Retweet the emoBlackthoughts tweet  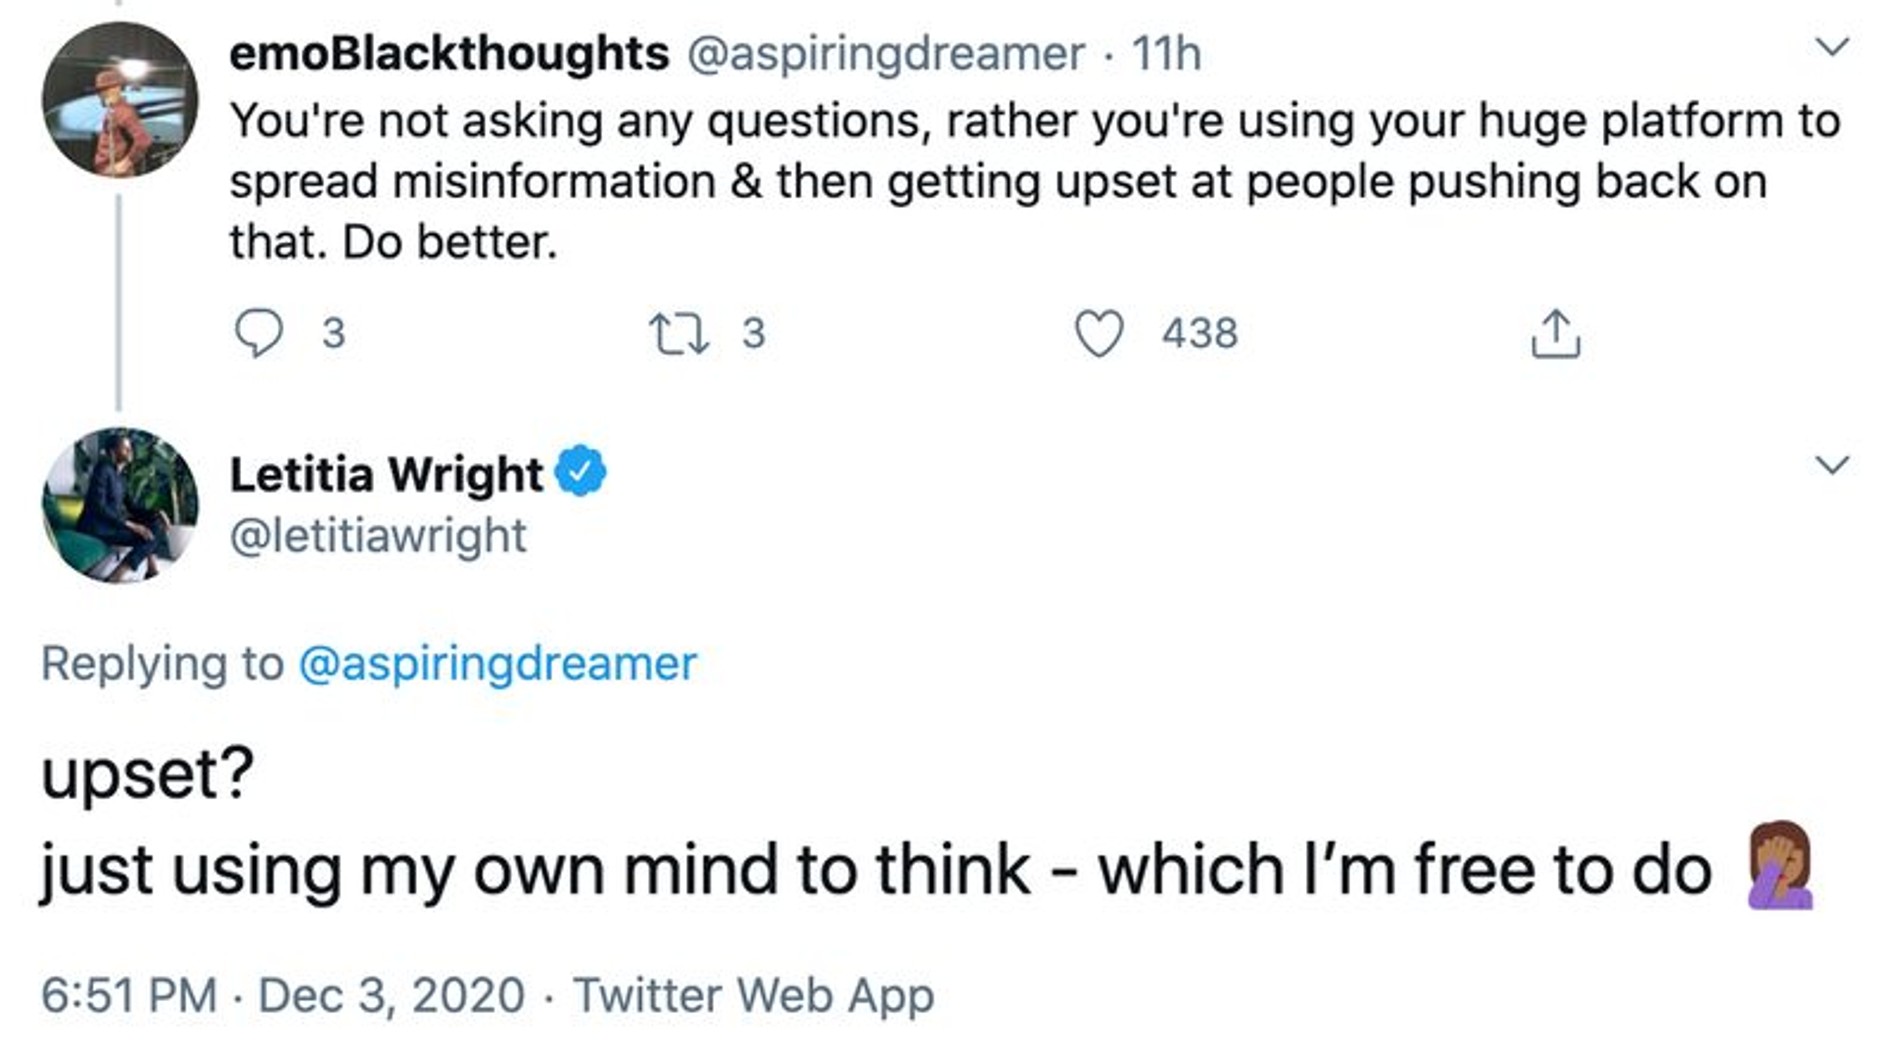(x=679, y=334)
